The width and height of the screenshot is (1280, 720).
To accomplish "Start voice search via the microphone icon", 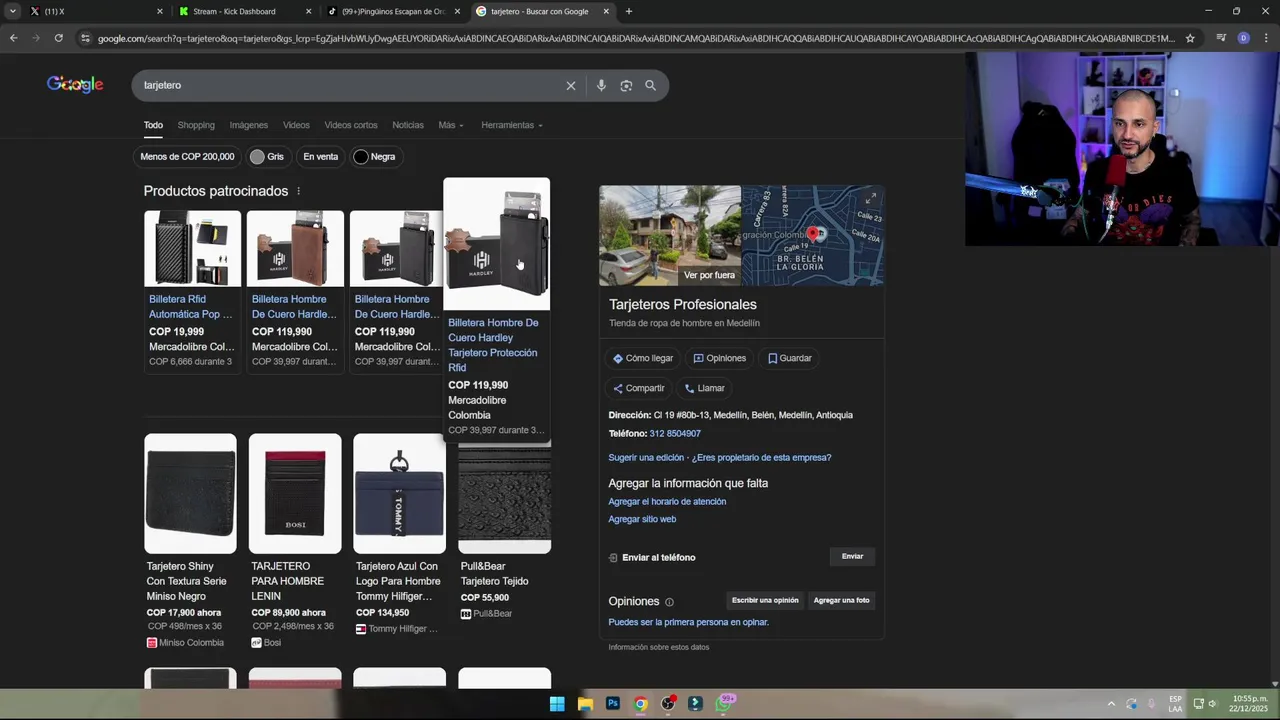I will [x=601, y=86].
